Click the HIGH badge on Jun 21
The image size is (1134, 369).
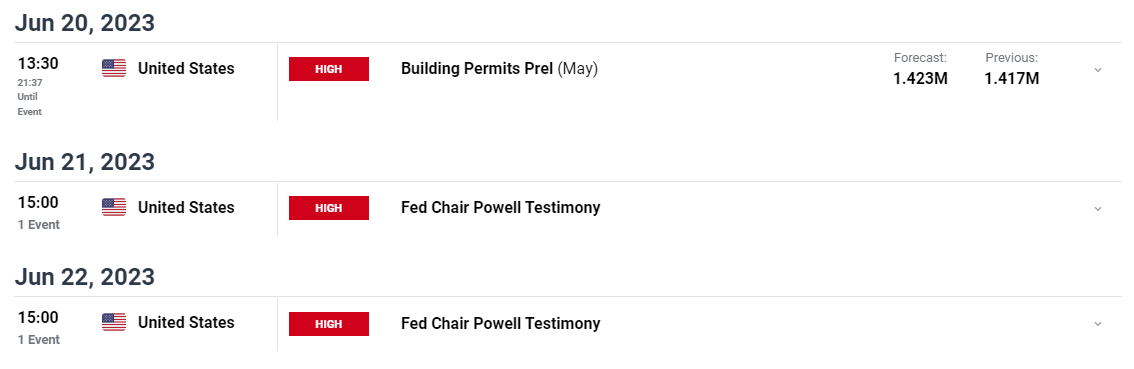pyautogui.click(x=329, y=208)
